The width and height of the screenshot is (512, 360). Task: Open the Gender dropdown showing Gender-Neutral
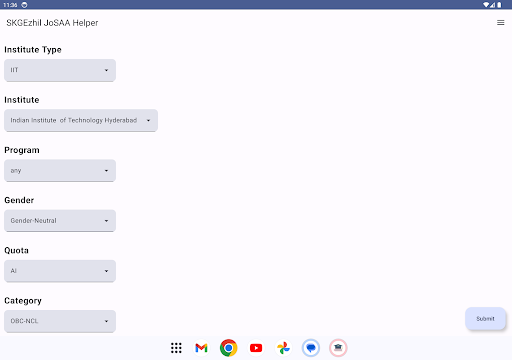[x=60, y=221]
